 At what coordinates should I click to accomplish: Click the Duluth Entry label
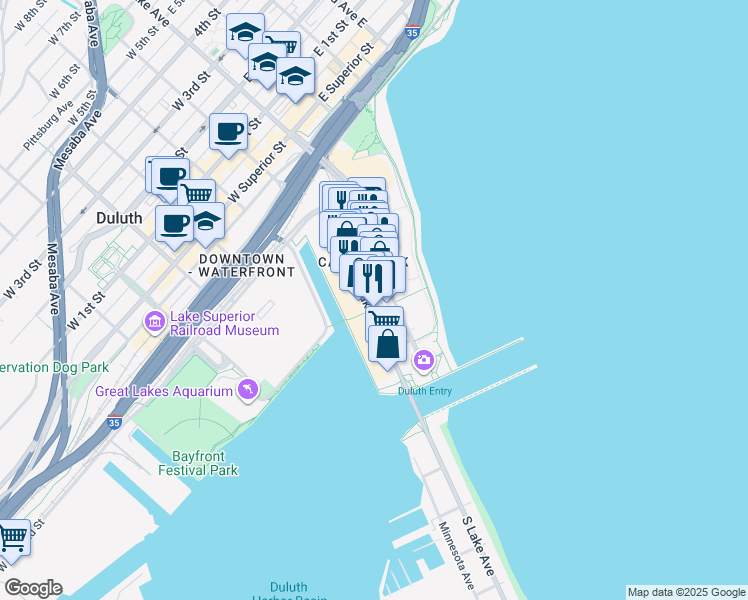[x=425, y=391]
